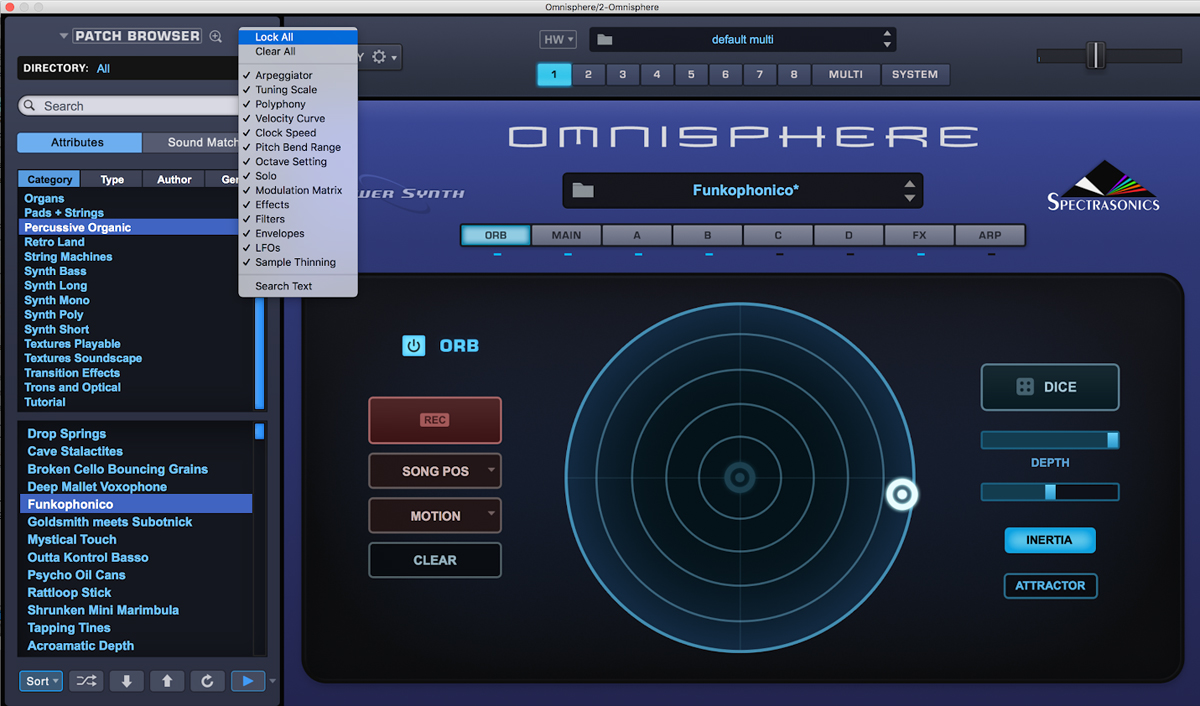The width and height of the screenshot is (1200, 706).
Task: Step to next patch with down arrow
Action: (x=127, y=681)
